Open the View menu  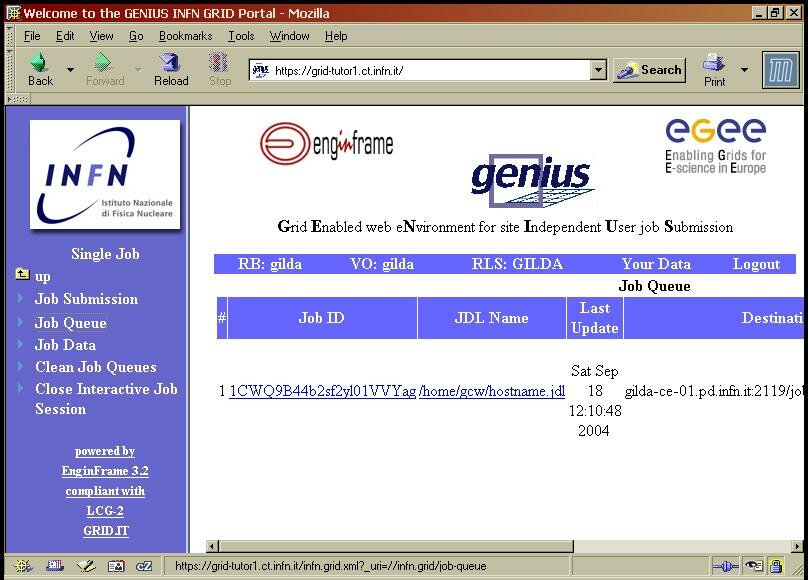pyautogui.click(x=101, y=36)
